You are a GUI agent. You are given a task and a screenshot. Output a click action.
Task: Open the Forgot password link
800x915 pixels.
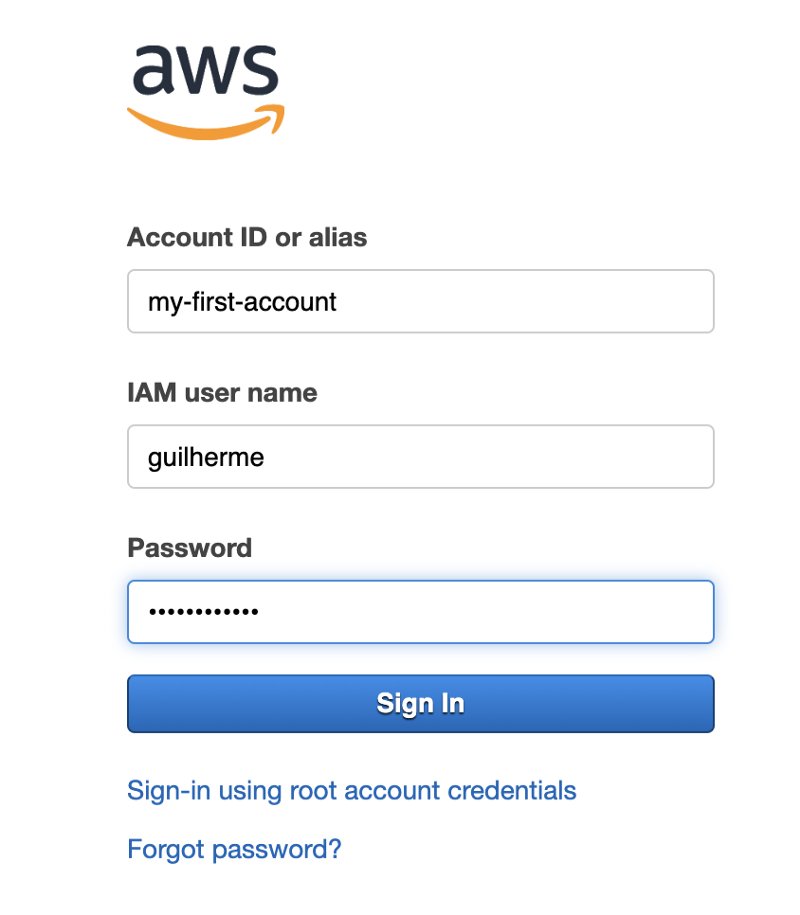click(234, 849)
